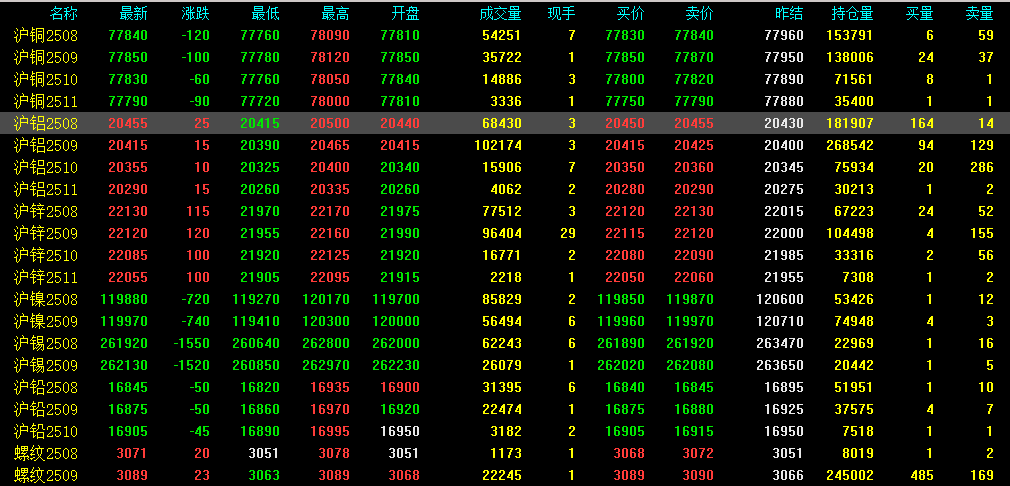Select the 沪镍2508 contract name
This screenshot has height=486, width=1010.
click(x=46, y=299)
